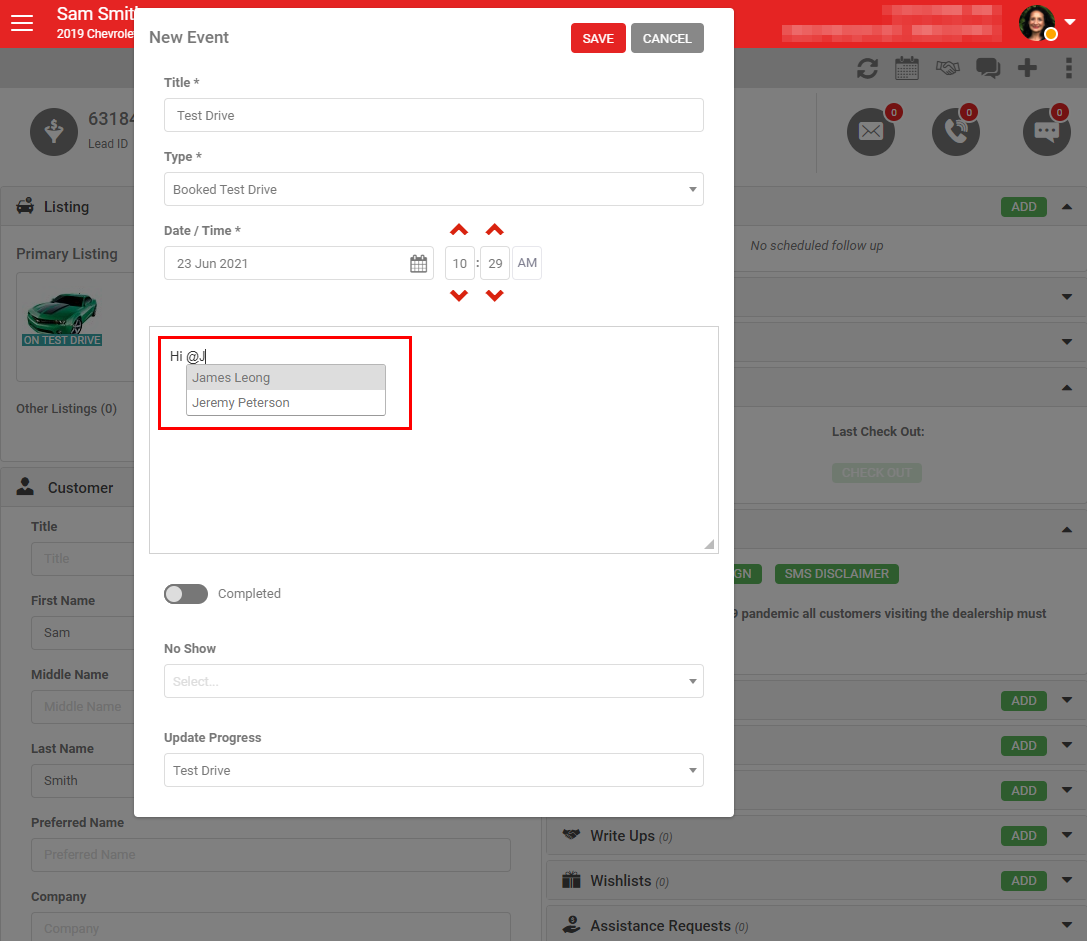Open the vertical dots more menu
1087x941 pixels.
coord(1068,68)
